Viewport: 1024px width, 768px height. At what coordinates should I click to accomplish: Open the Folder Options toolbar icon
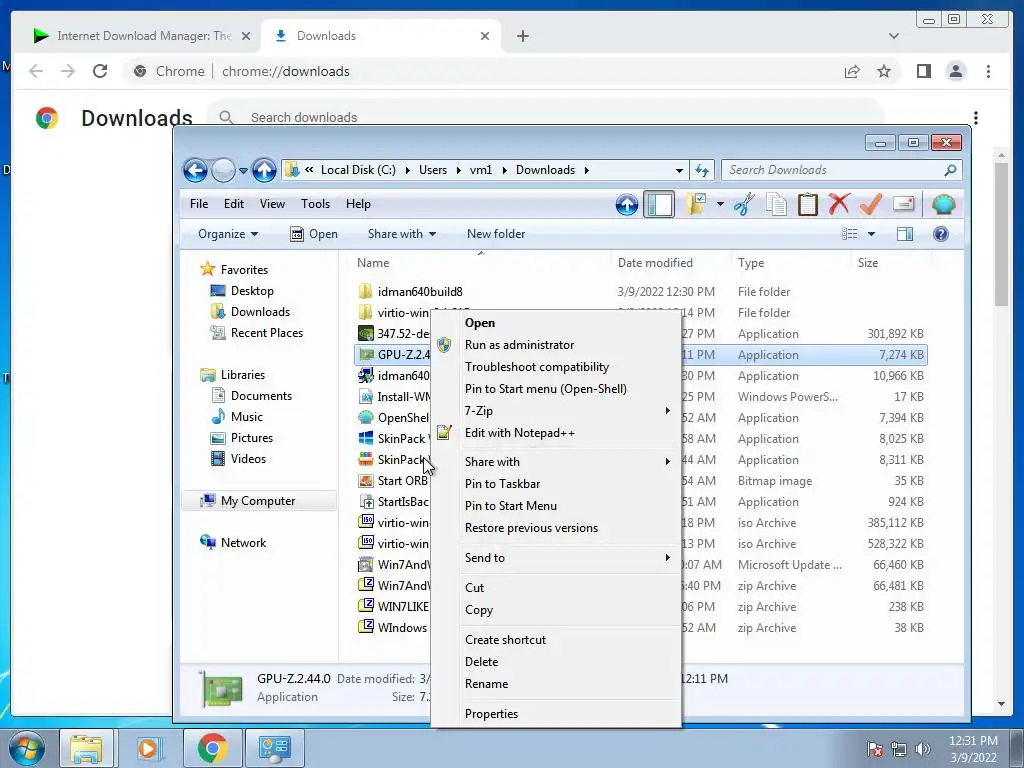coord(696,204)
